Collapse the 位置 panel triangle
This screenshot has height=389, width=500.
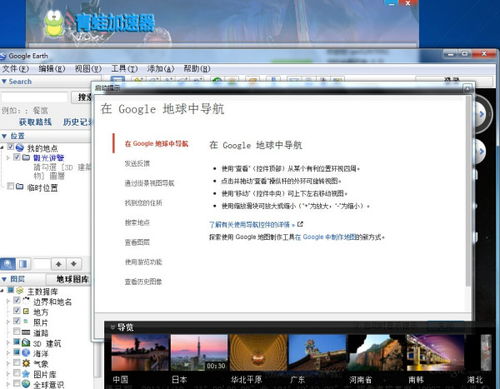coord(4,136)
